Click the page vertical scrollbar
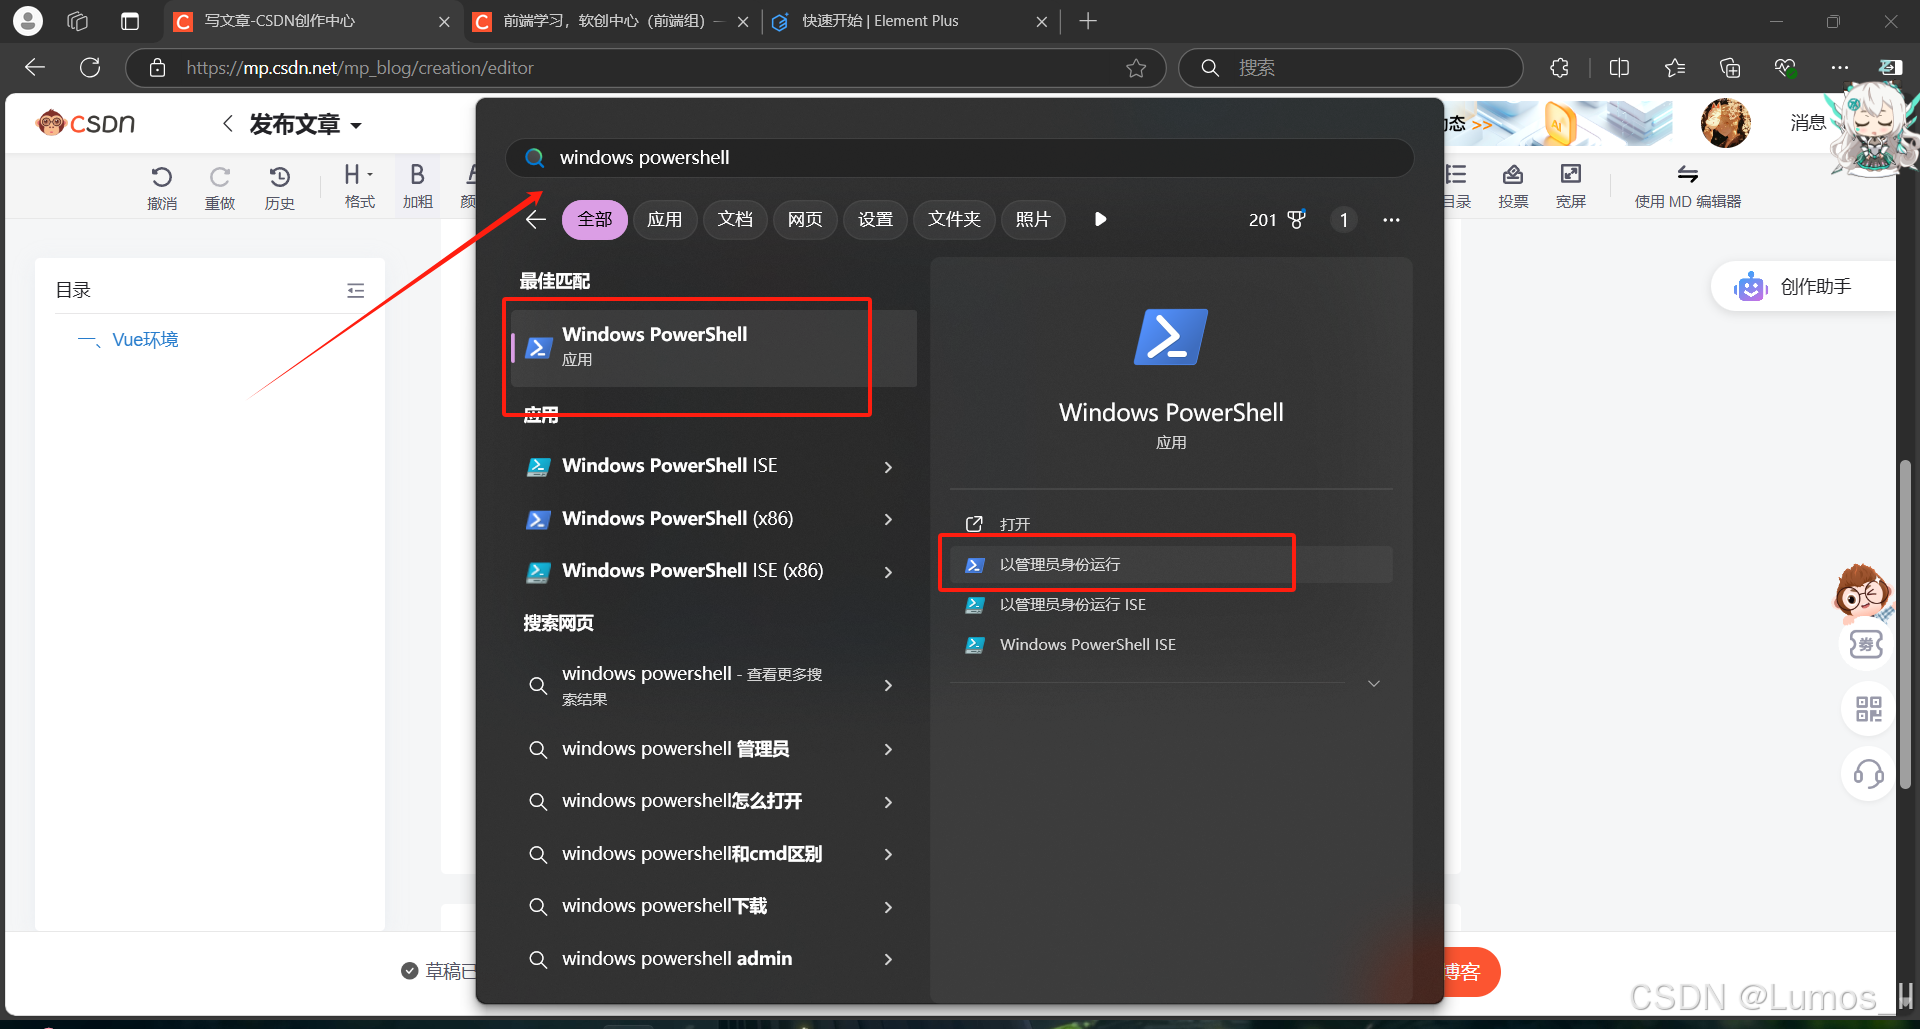This screenshot has width=1920, height=1029. click(x=1906, y=624)
